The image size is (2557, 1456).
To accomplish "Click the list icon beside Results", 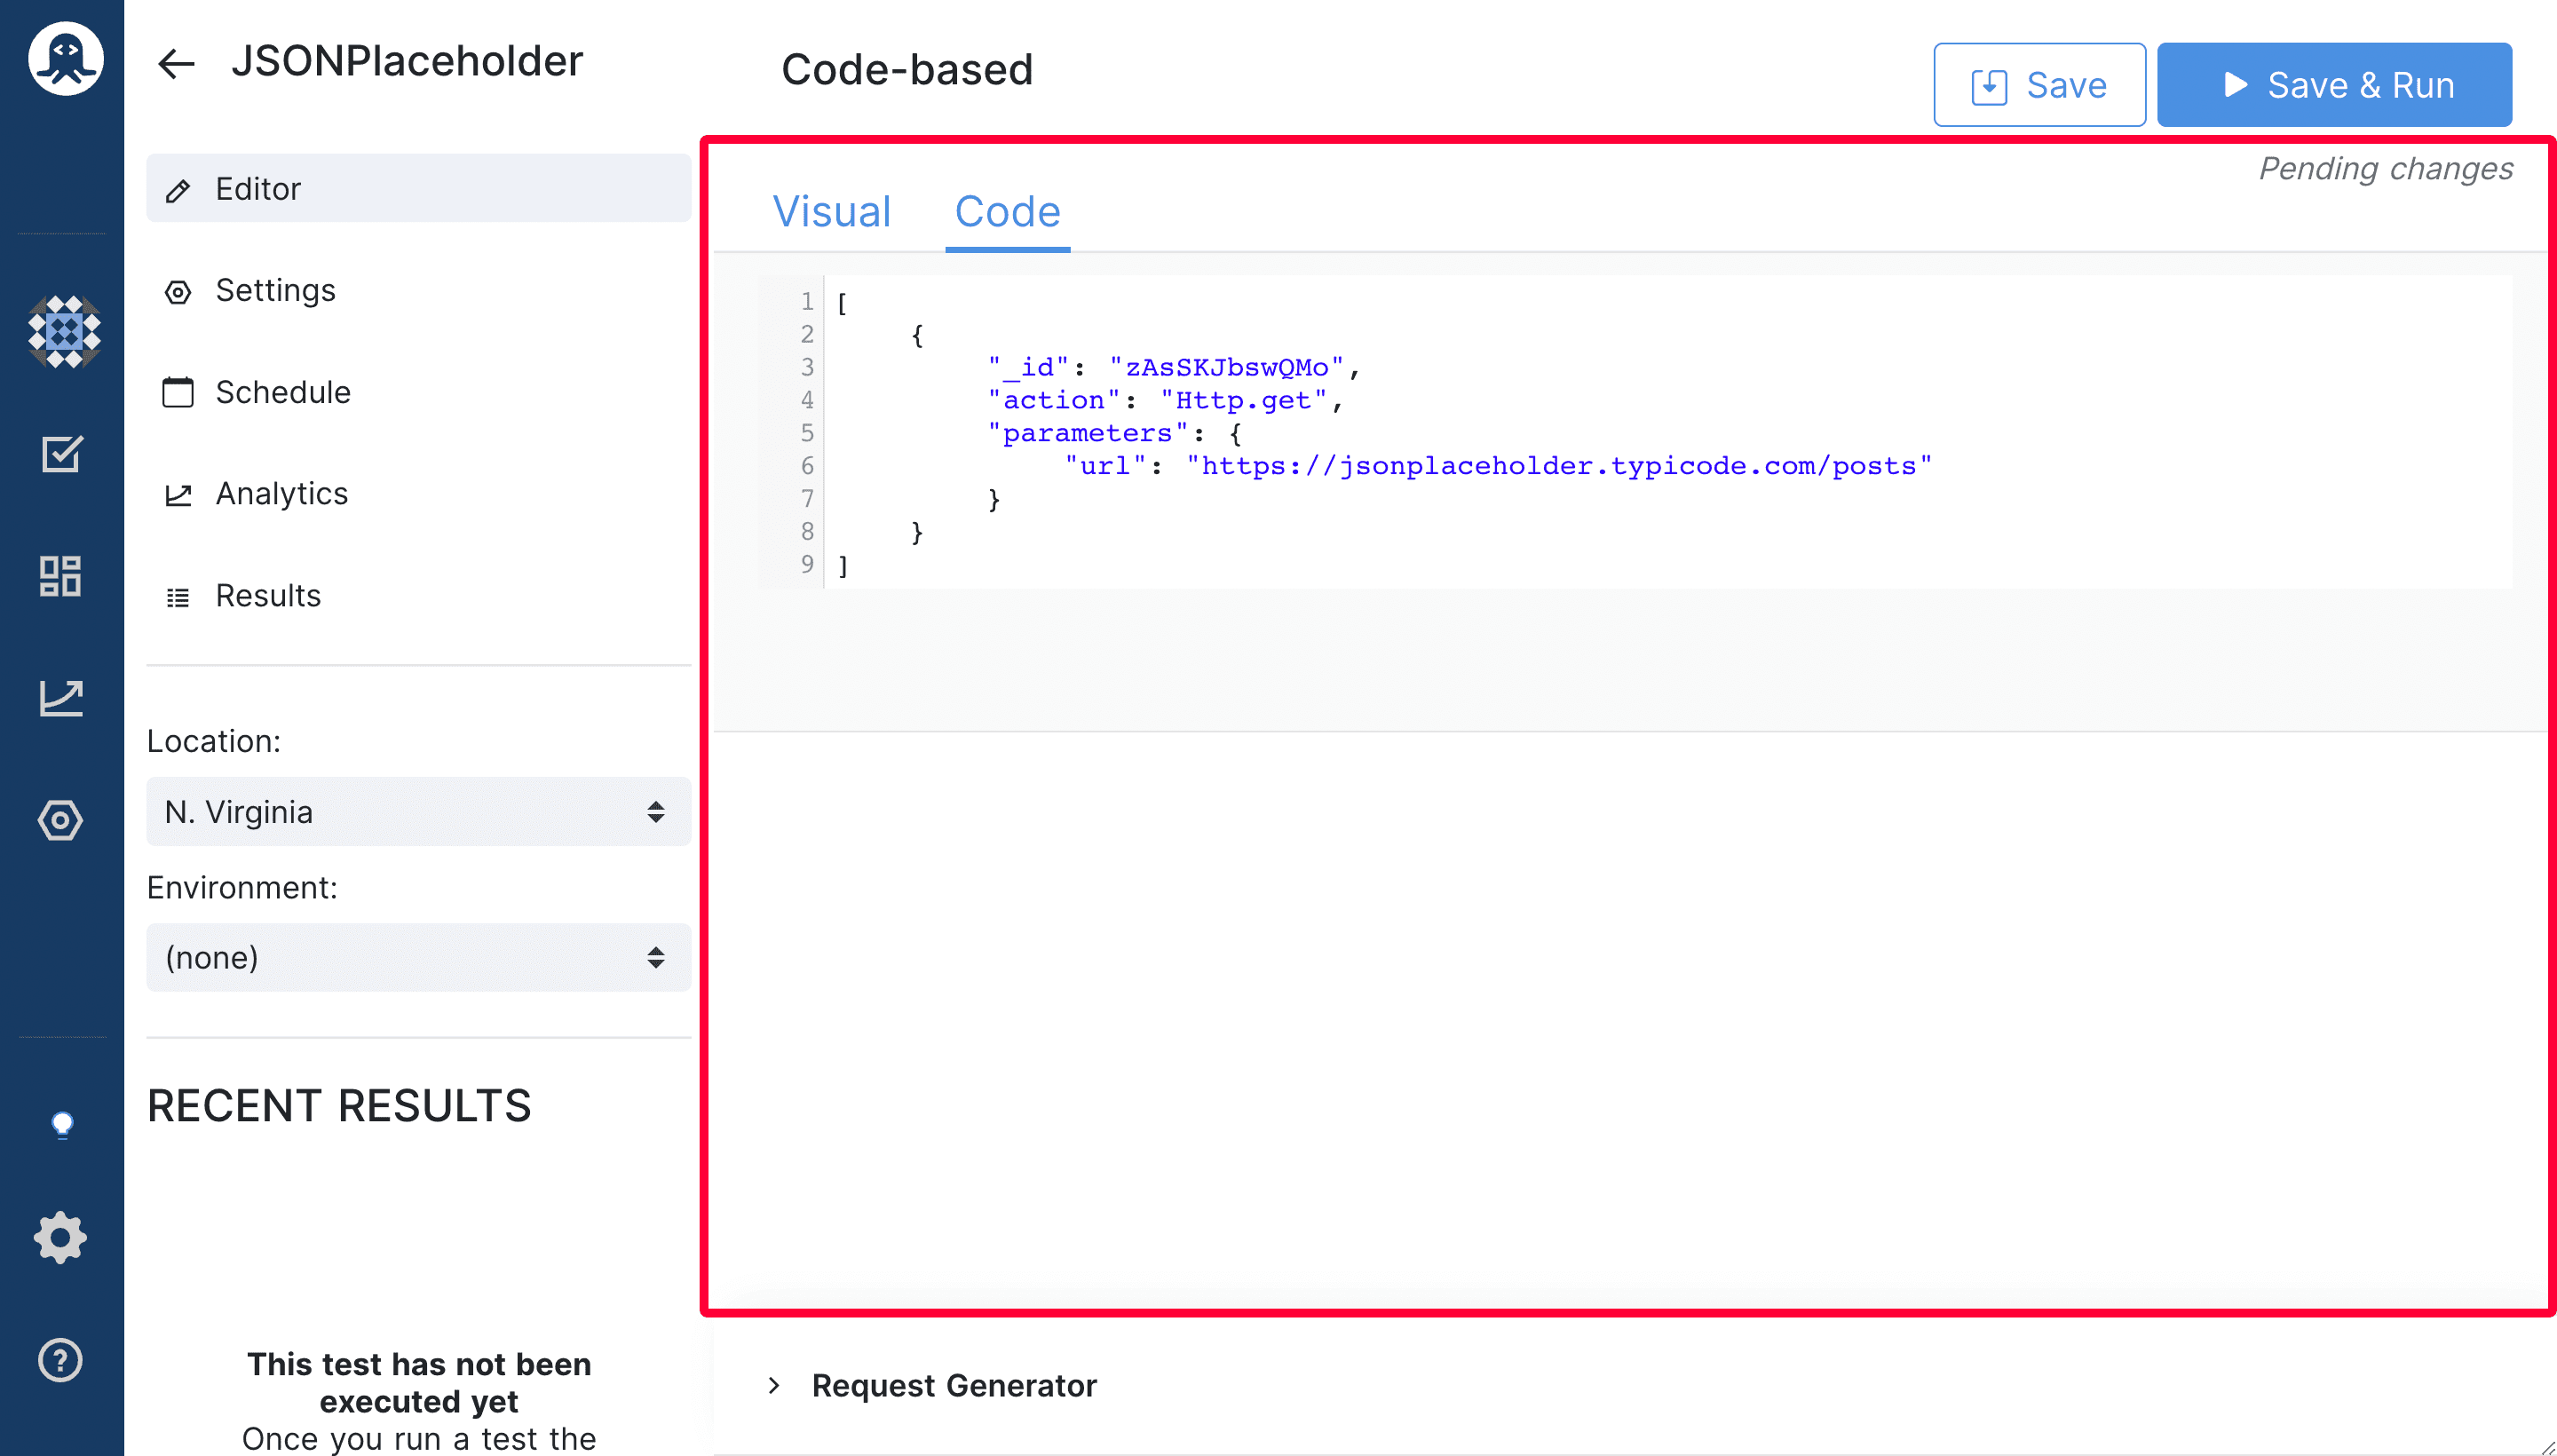I will pos(178,598).
